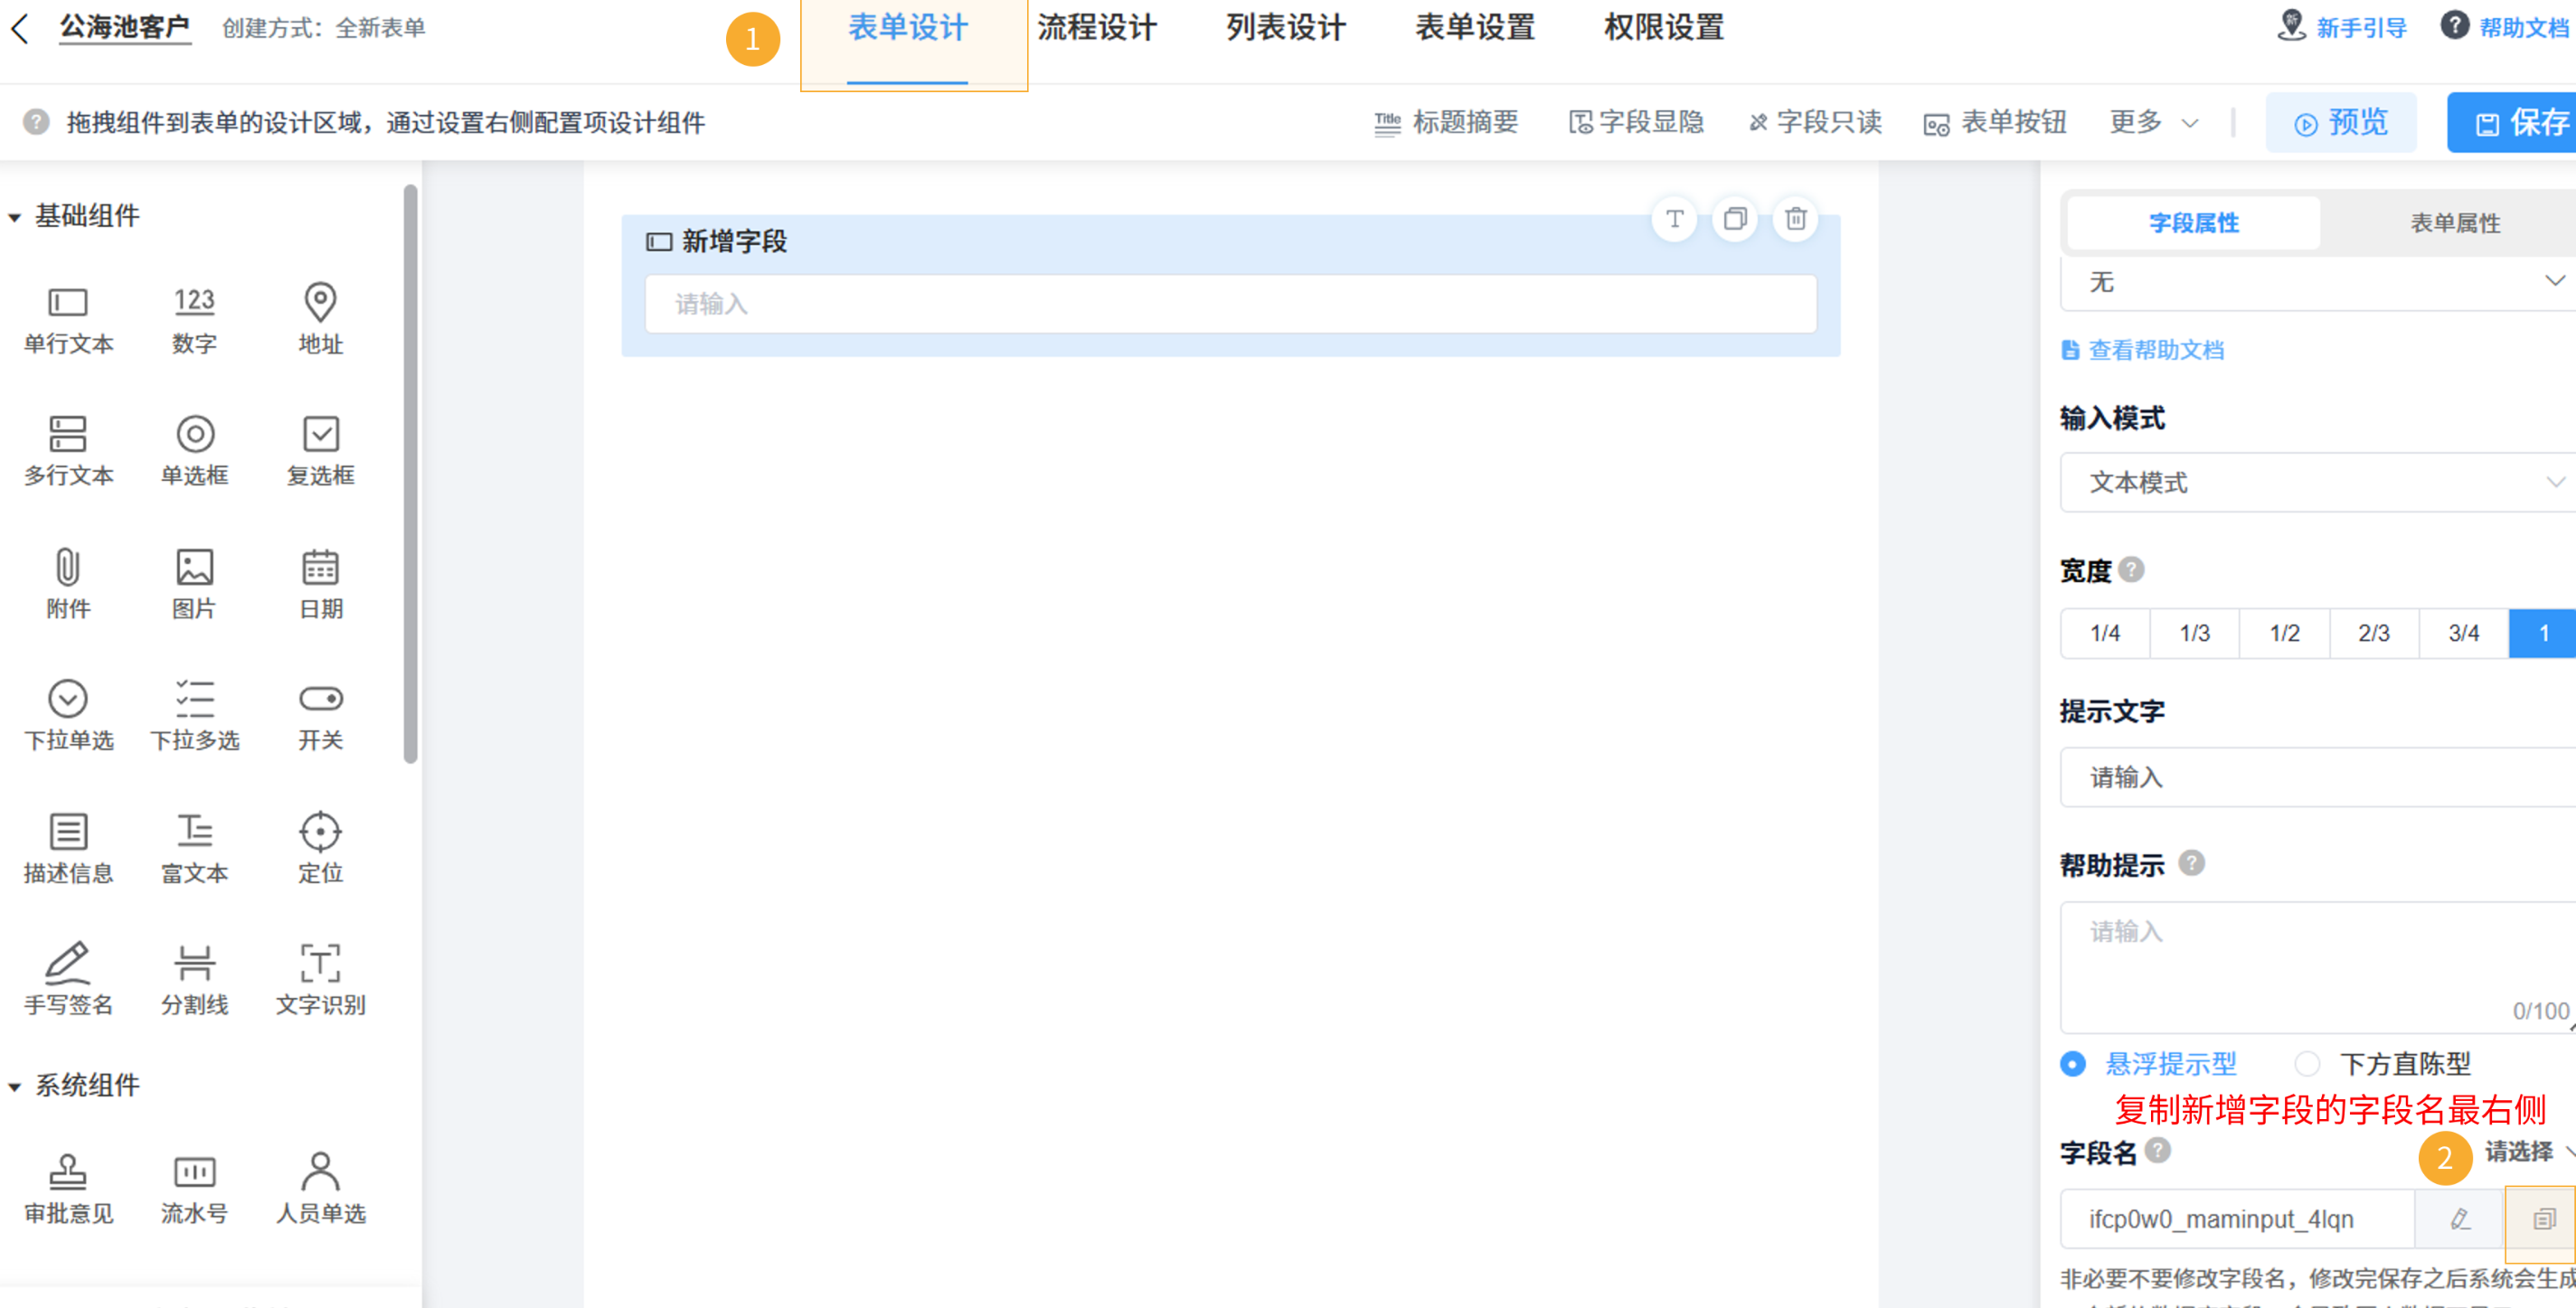Select the 日期 component
2576x1308 pixels.
[x=320, y=585]
